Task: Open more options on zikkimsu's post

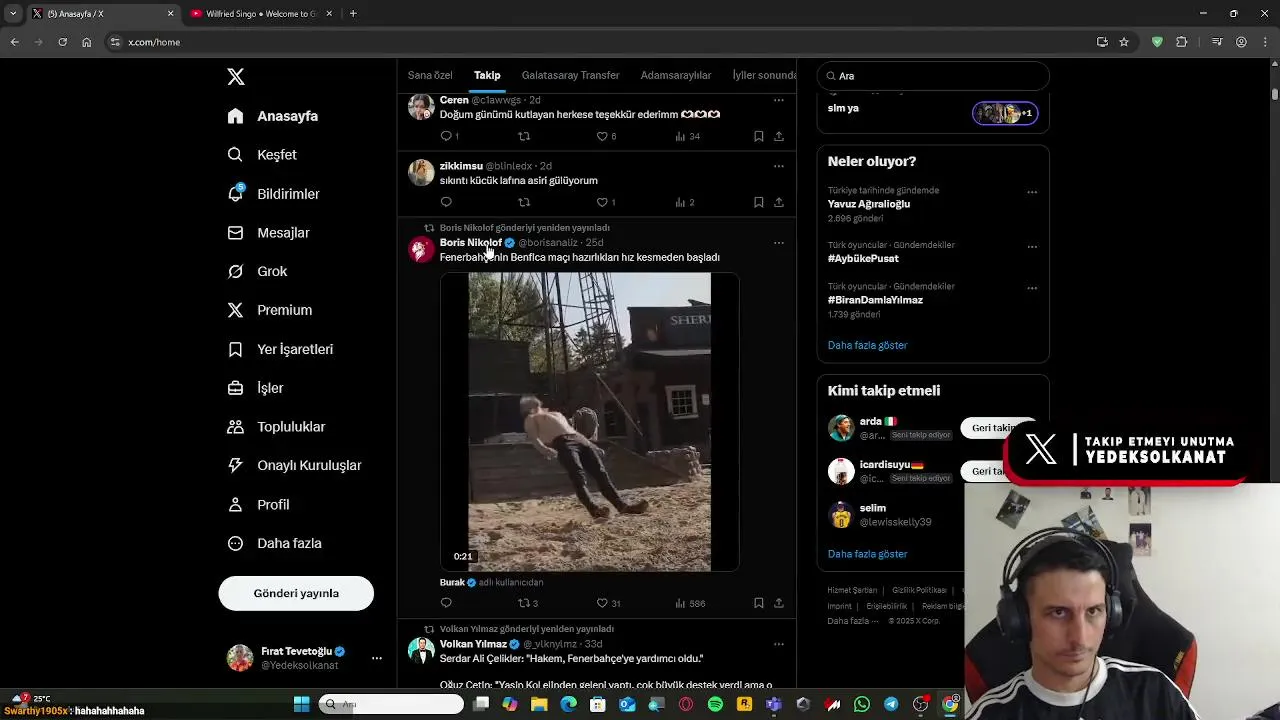Action: coord(779,166)
